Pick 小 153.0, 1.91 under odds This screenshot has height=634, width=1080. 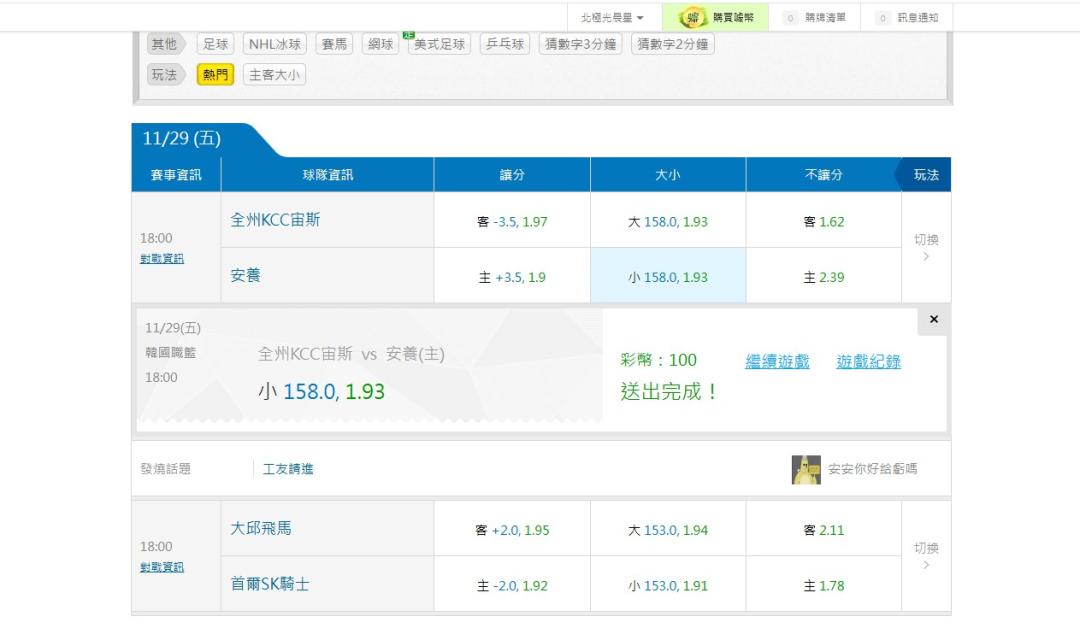tap(667, 586)
